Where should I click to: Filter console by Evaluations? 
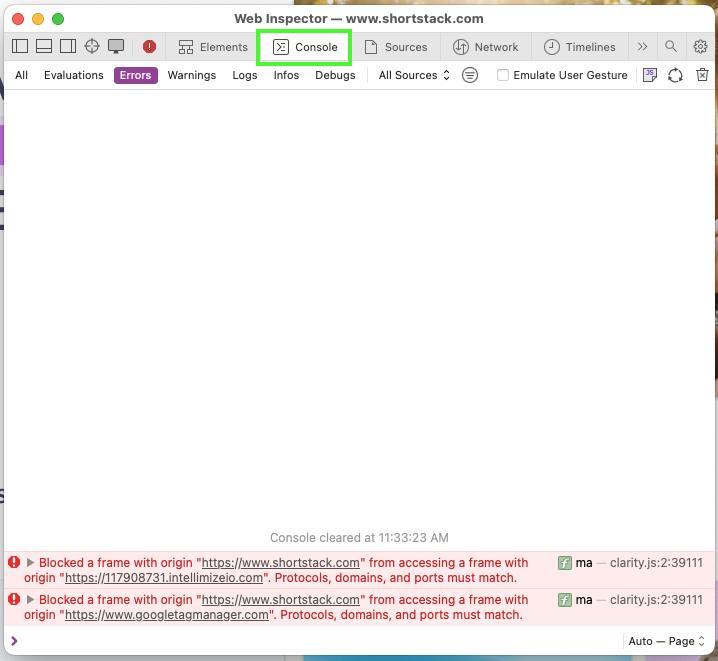(74, 75)
